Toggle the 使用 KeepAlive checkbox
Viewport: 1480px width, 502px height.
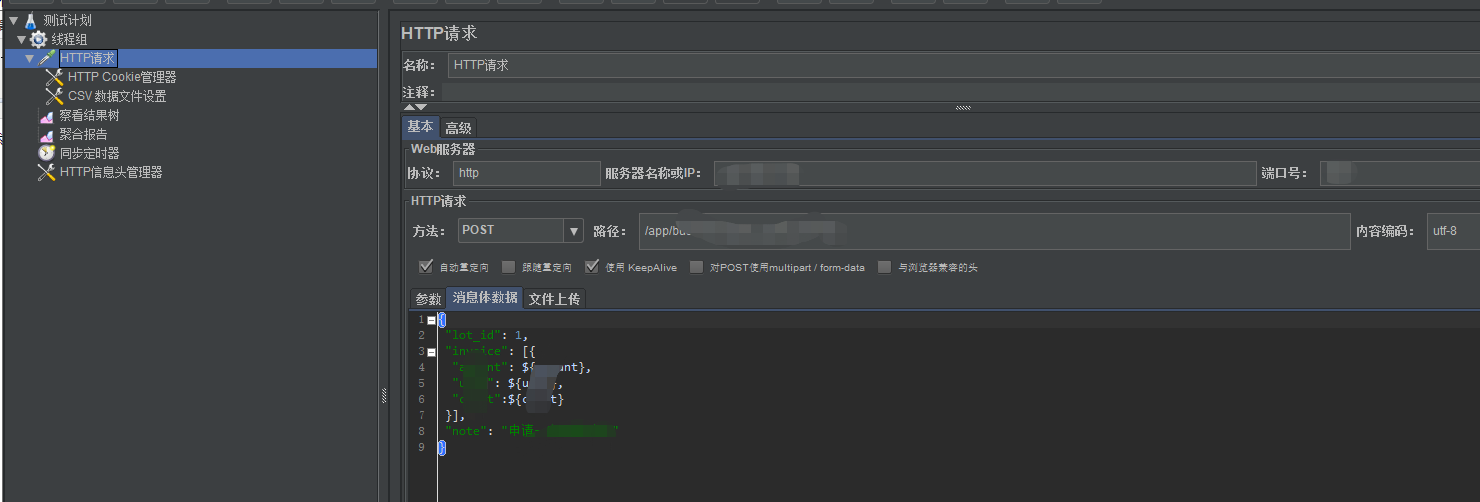point(592,267)
